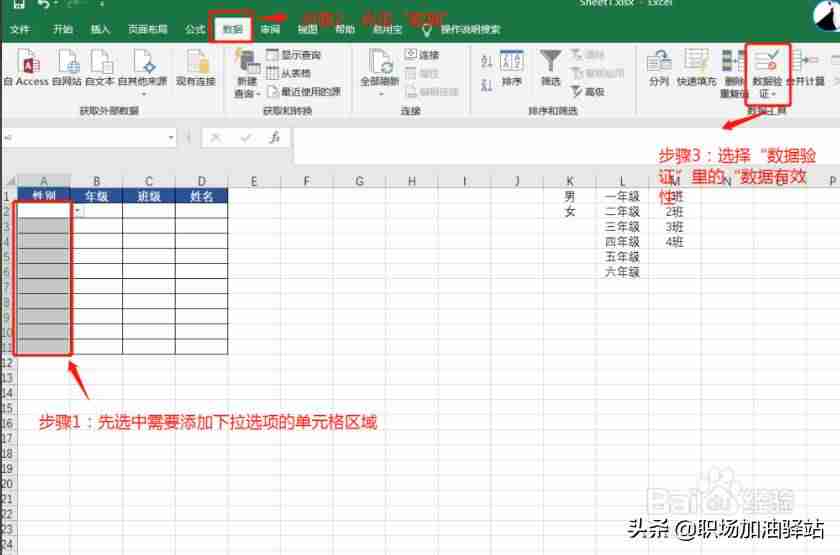840x555 pixels.
Task: Click cell containing 男 in column K
Action: point(570,196)
